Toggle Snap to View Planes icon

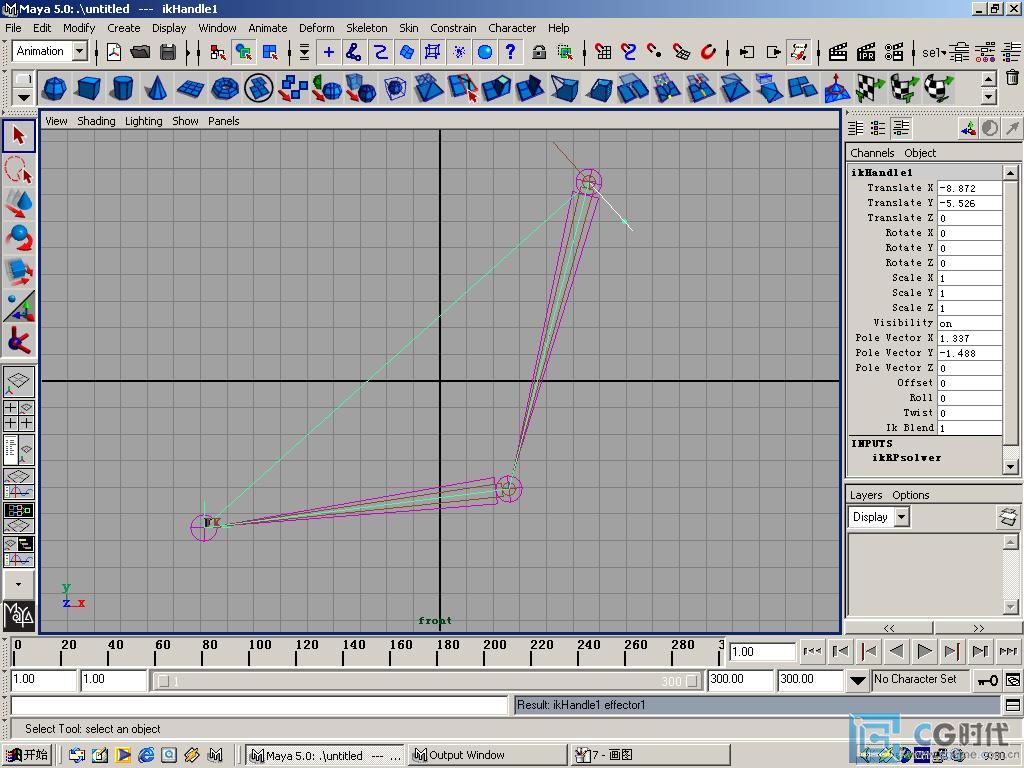click(682, 52)
